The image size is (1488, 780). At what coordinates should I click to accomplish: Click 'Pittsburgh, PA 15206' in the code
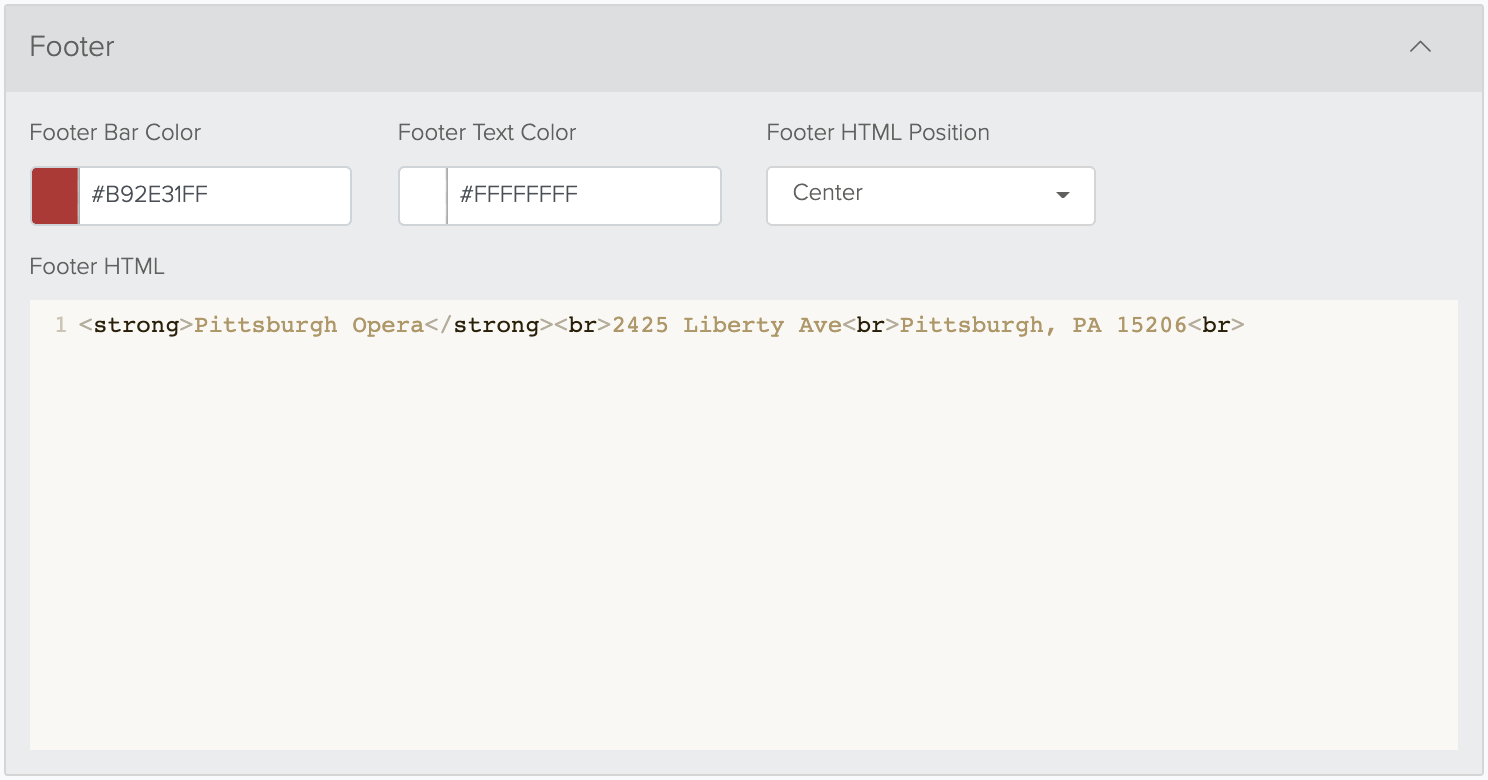point(1044,326)
